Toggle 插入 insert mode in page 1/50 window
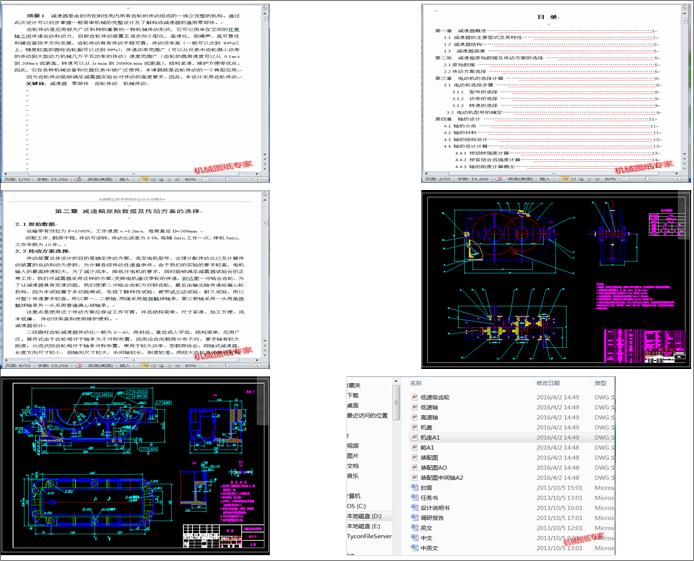This screenshot has width=694, height=561. point(125,179)
